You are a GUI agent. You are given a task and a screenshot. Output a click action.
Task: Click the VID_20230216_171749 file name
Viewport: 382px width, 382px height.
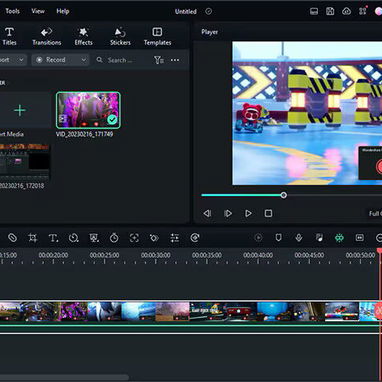coord(85,134)
